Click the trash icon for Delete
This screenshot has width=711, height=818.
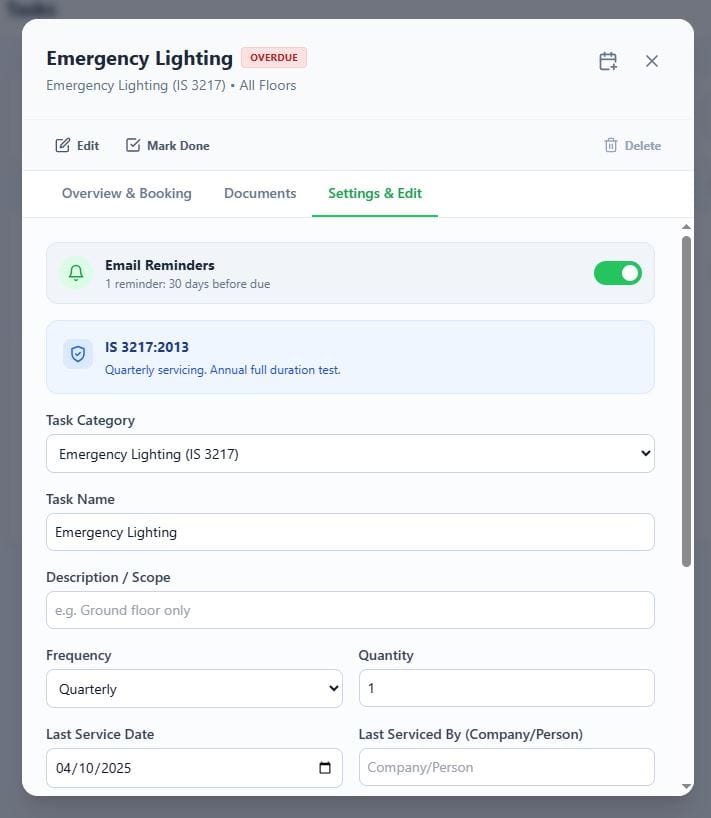(x=611, y=145)
